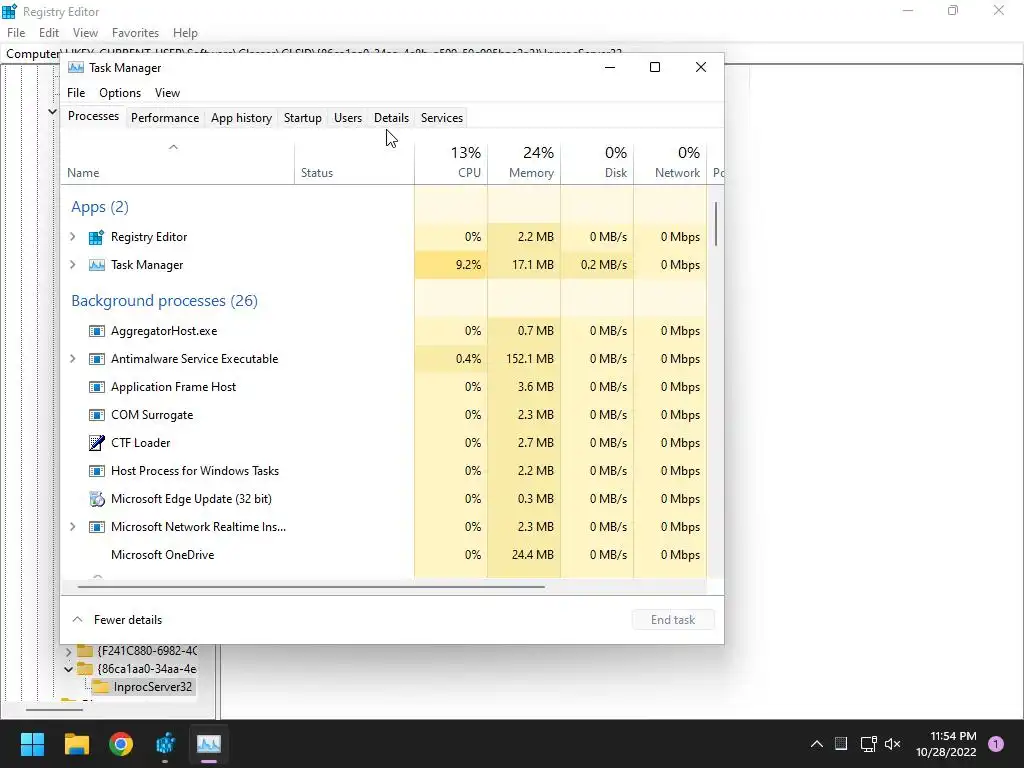
Task: Select the InprocServer32 registry key
Action: tap(152, 687)
